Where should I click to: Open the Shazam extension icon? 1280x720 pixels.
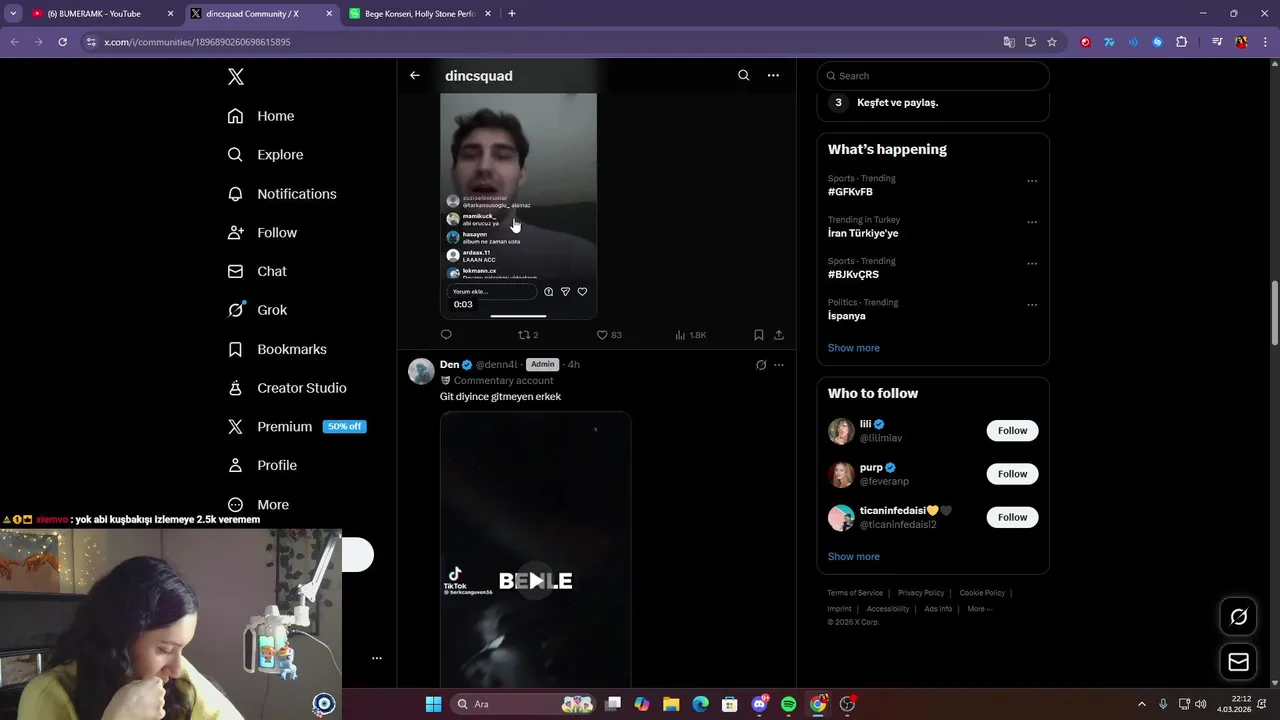coord(1157,42)
